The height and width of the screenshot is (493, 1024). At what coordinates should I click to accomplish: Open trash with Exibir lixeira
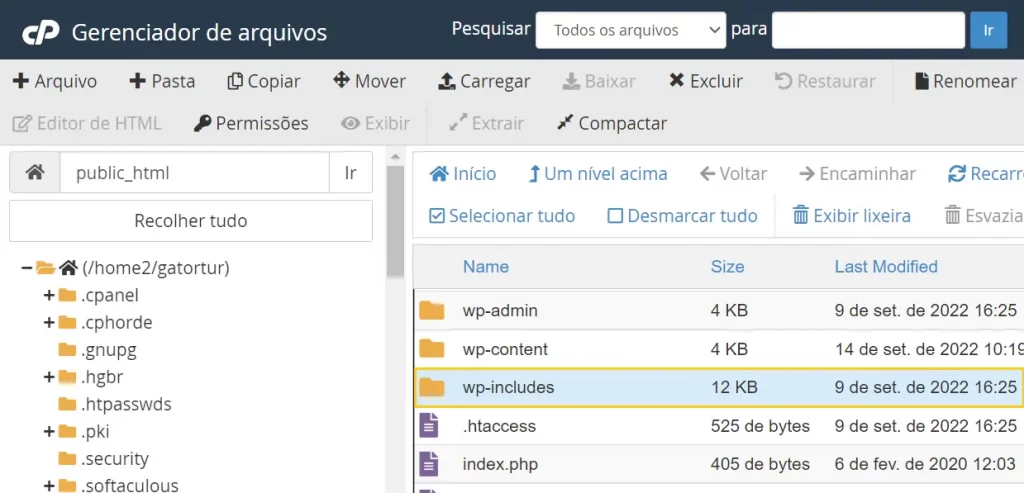852,215
